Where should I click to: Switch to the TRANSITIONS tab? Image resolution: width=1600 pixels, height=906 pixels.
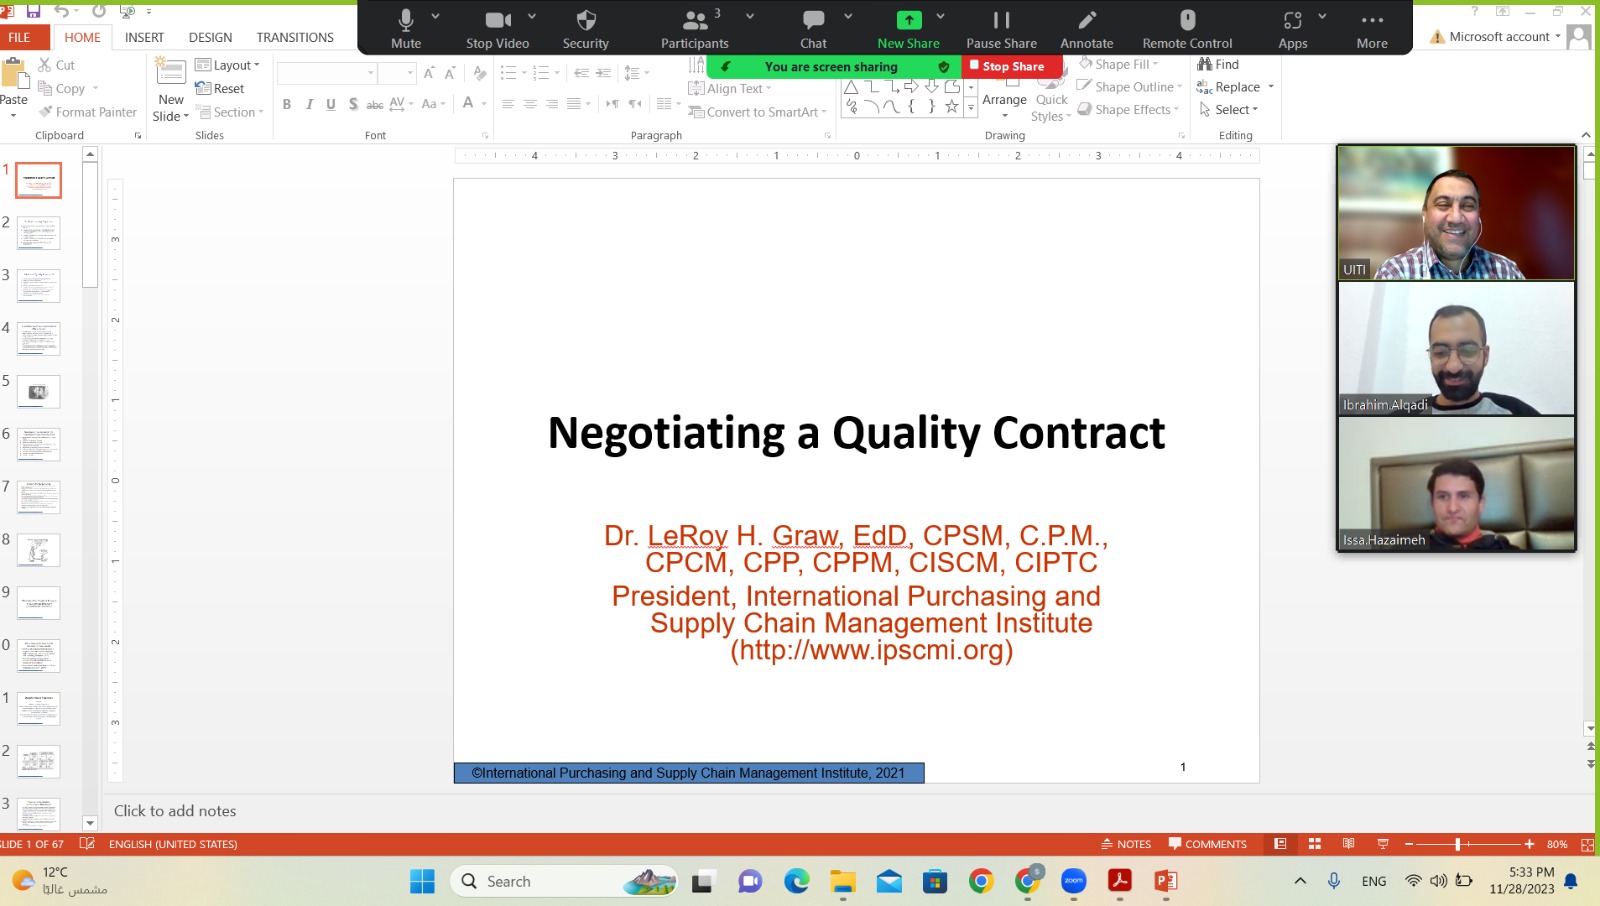pos(295,37)
